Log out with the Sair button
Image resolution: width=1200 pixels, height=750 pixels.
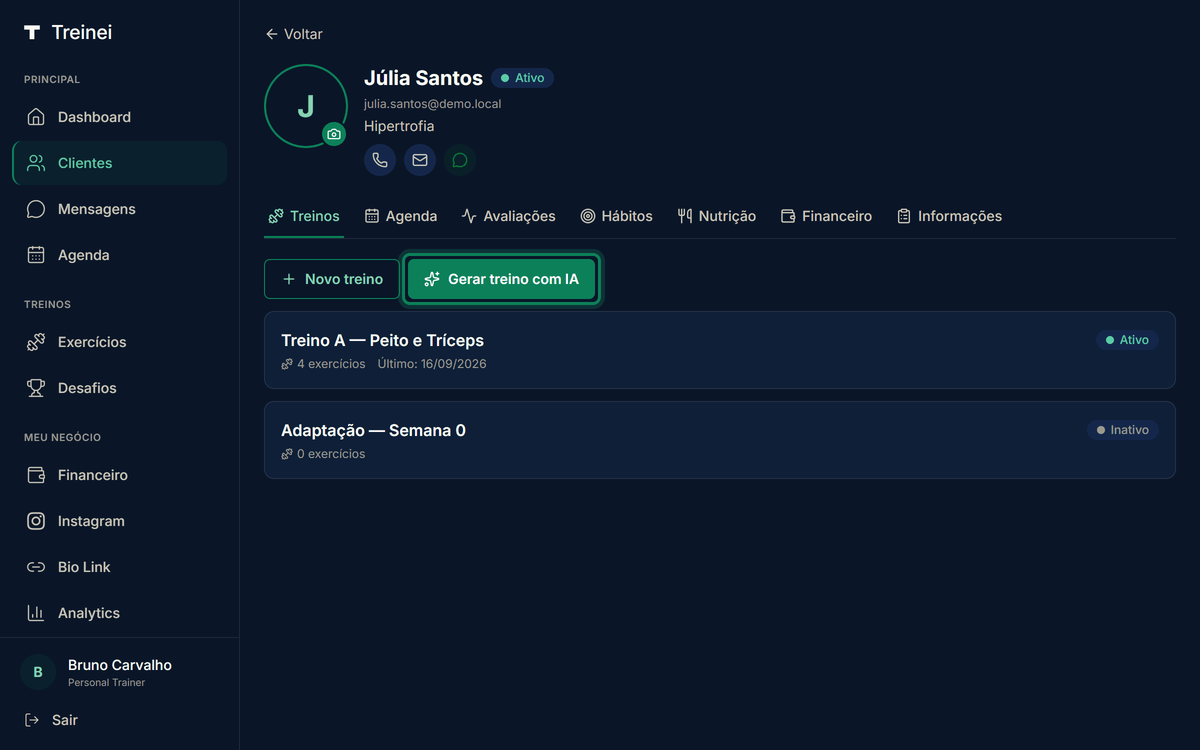[51, 720]
